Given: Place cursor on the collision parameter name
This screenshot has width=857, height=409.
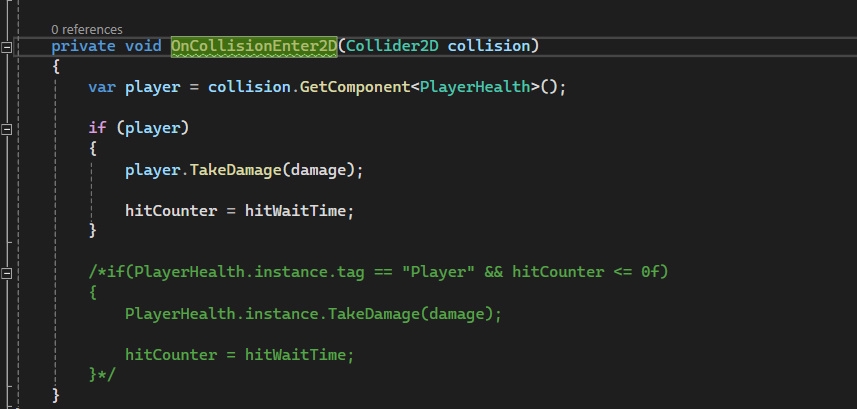Looking at the screenshot, I should (489, 46).
